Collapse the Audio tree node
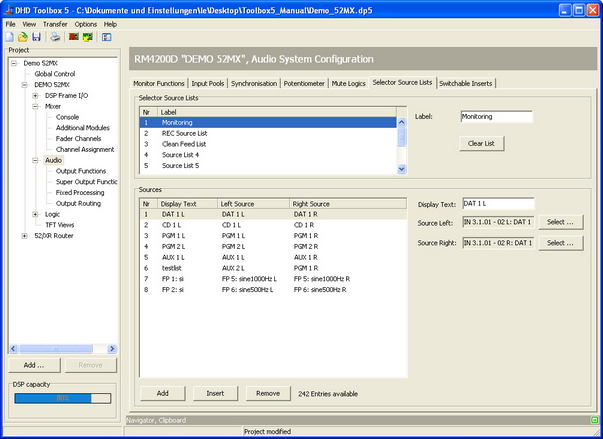 (35, 160)
